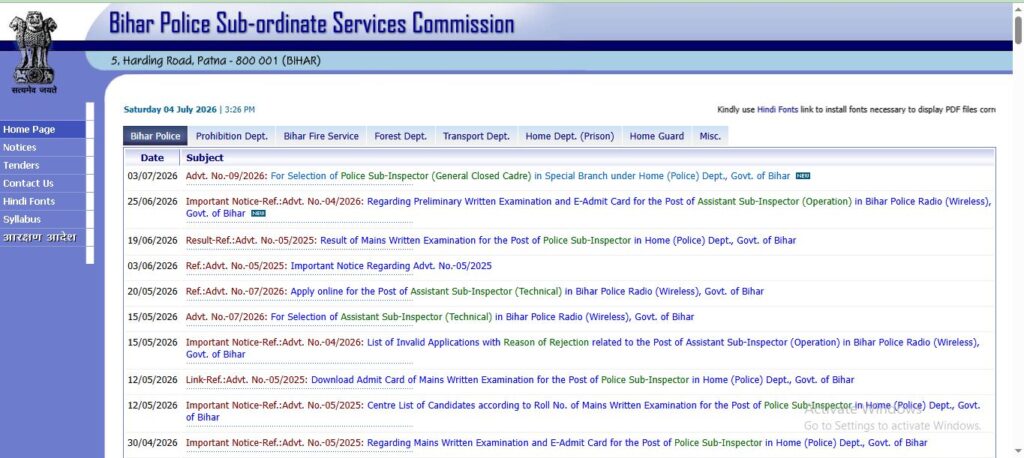Select the Home Guard tab
This screenshot has width=1024, height=458.
[x=656, y=136]
